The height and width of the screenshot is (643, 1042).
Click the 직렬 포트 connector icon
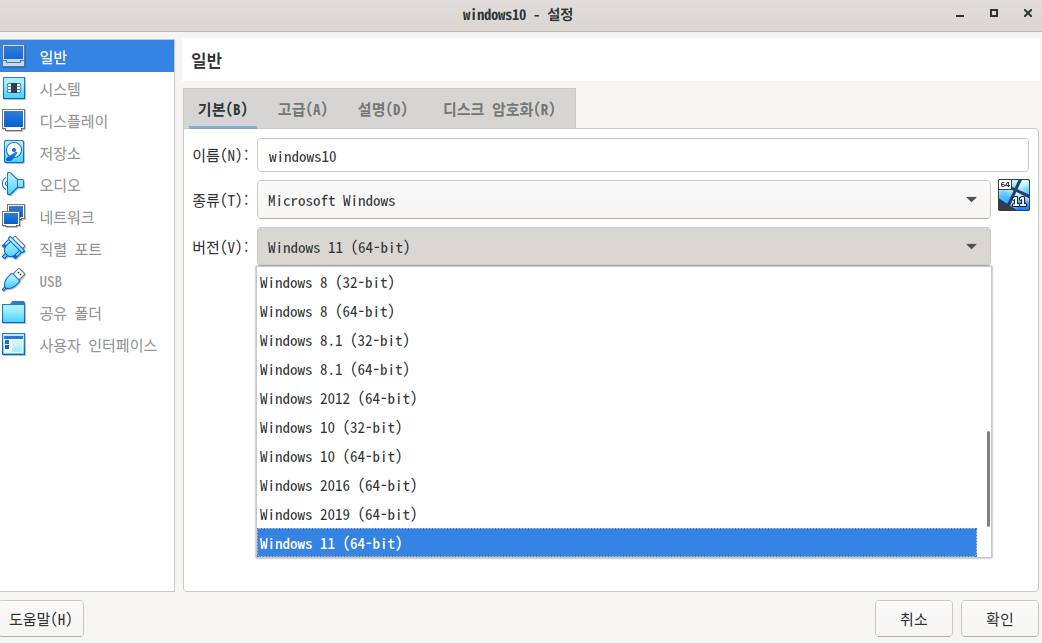click(13, 248)
